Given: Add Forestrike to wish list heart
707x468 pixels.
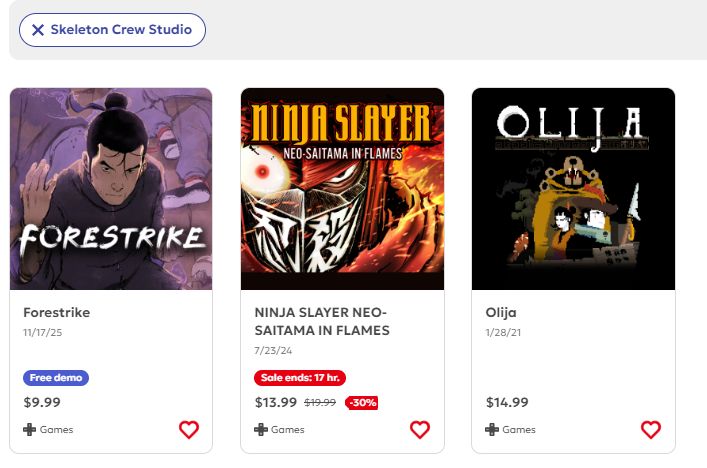Looking at the screenshot, I should point(189,430).
